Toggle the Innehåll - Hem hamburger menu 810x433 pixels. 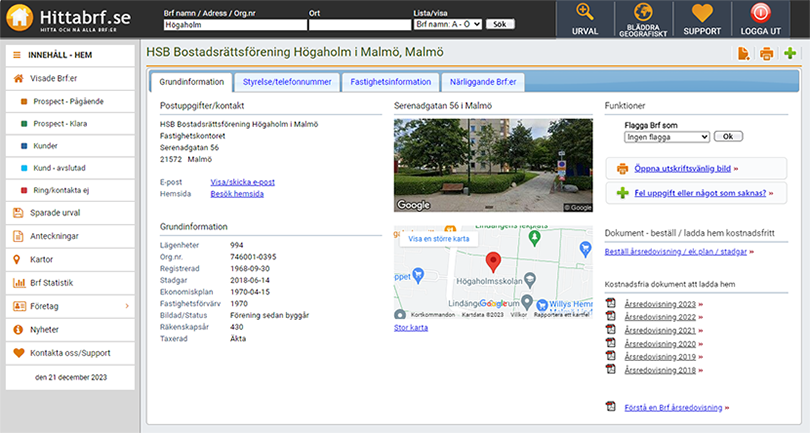pos(17,54)
